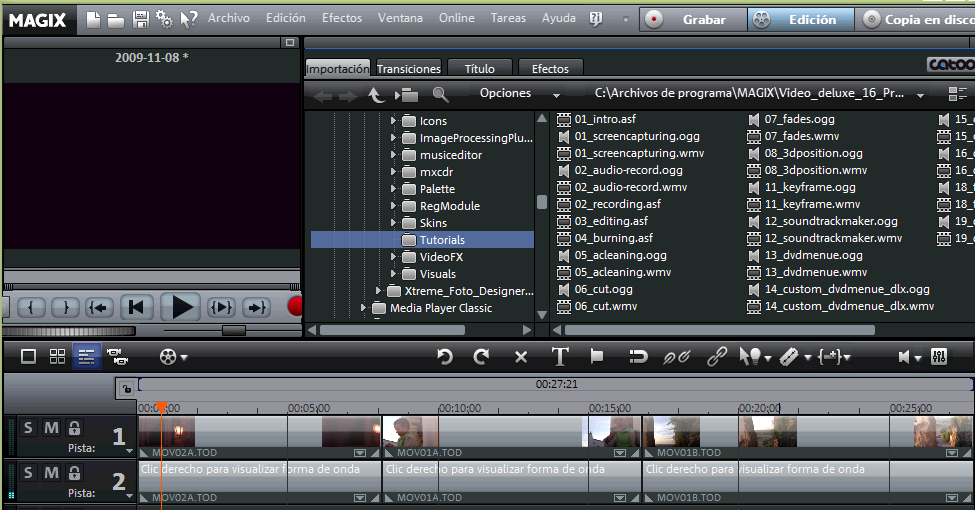Select the 03_editing.asf file
The image size is (975, 510).
tap(610, 221)
